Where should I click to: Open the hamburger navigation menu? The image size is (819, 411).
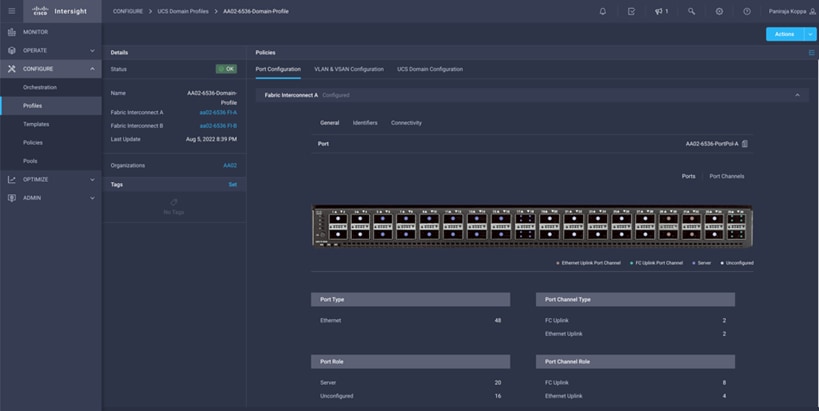click(x=11, y=11)
